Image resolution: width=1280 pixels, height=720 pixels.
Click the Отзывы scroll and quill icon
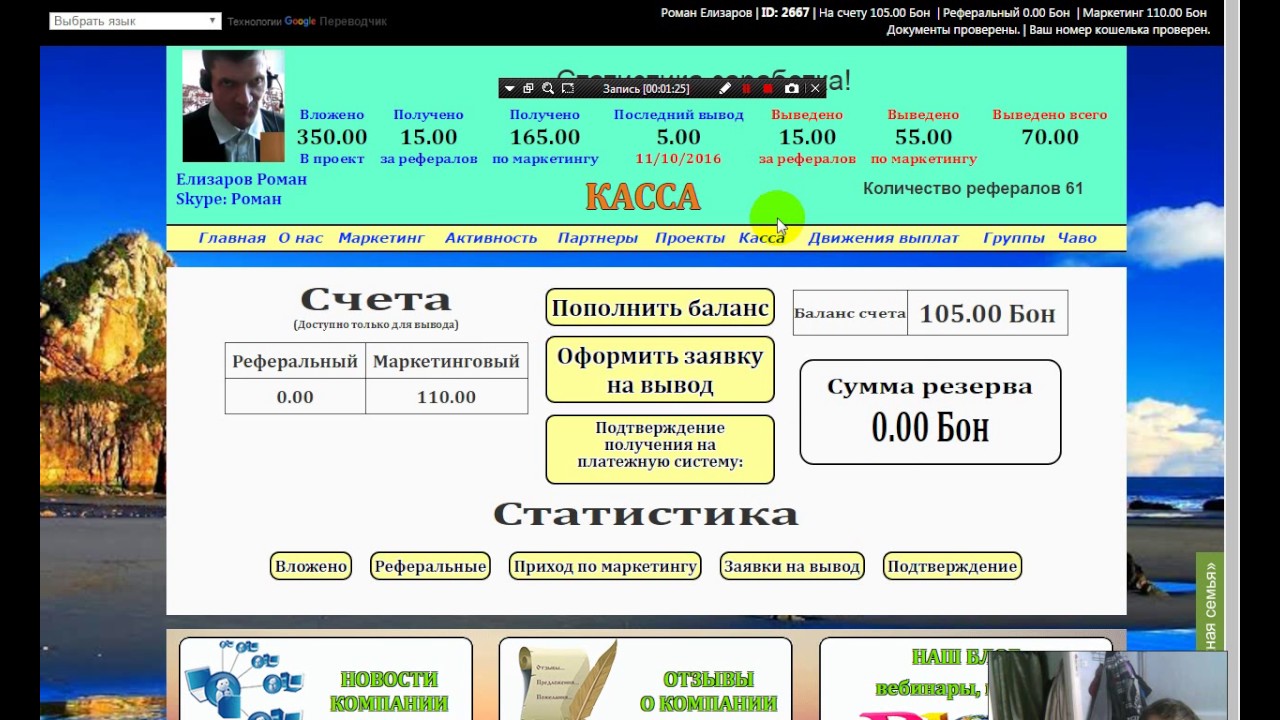click(x=570, y=682)
